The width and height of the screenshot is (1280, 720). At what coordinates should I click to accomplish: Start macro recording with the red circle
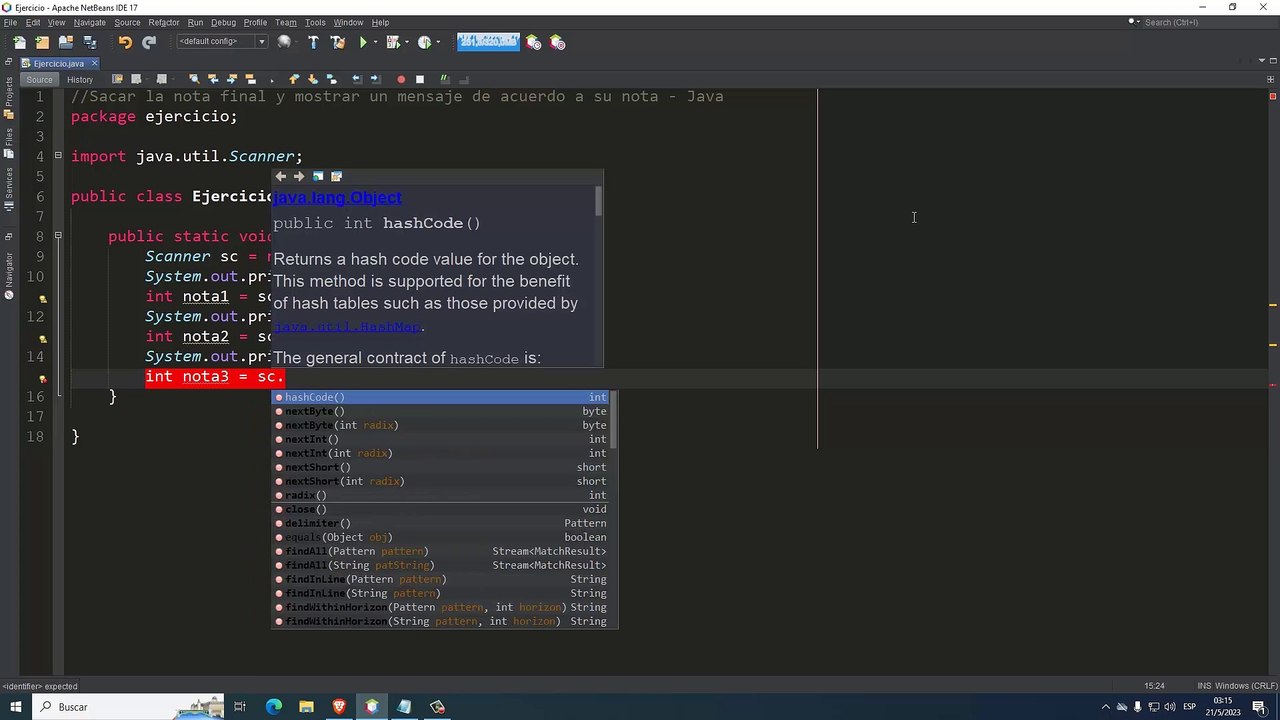pyautogui.click(x=401, y=79)
